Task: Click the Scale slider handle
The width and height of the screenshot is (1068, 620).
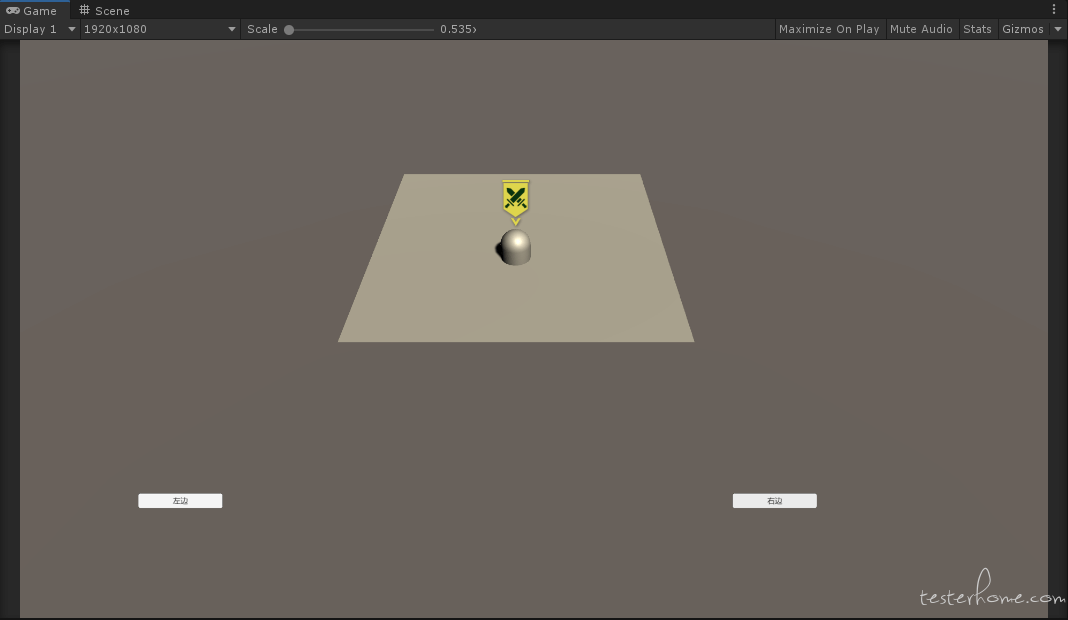Action: 289,29
